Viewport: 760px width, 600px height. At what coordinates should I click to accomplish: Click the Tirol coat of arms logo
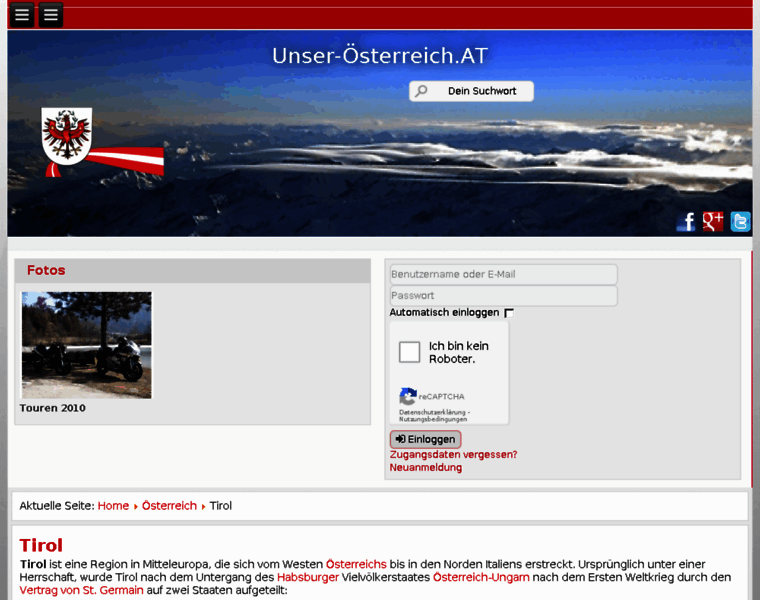point(67,136)
